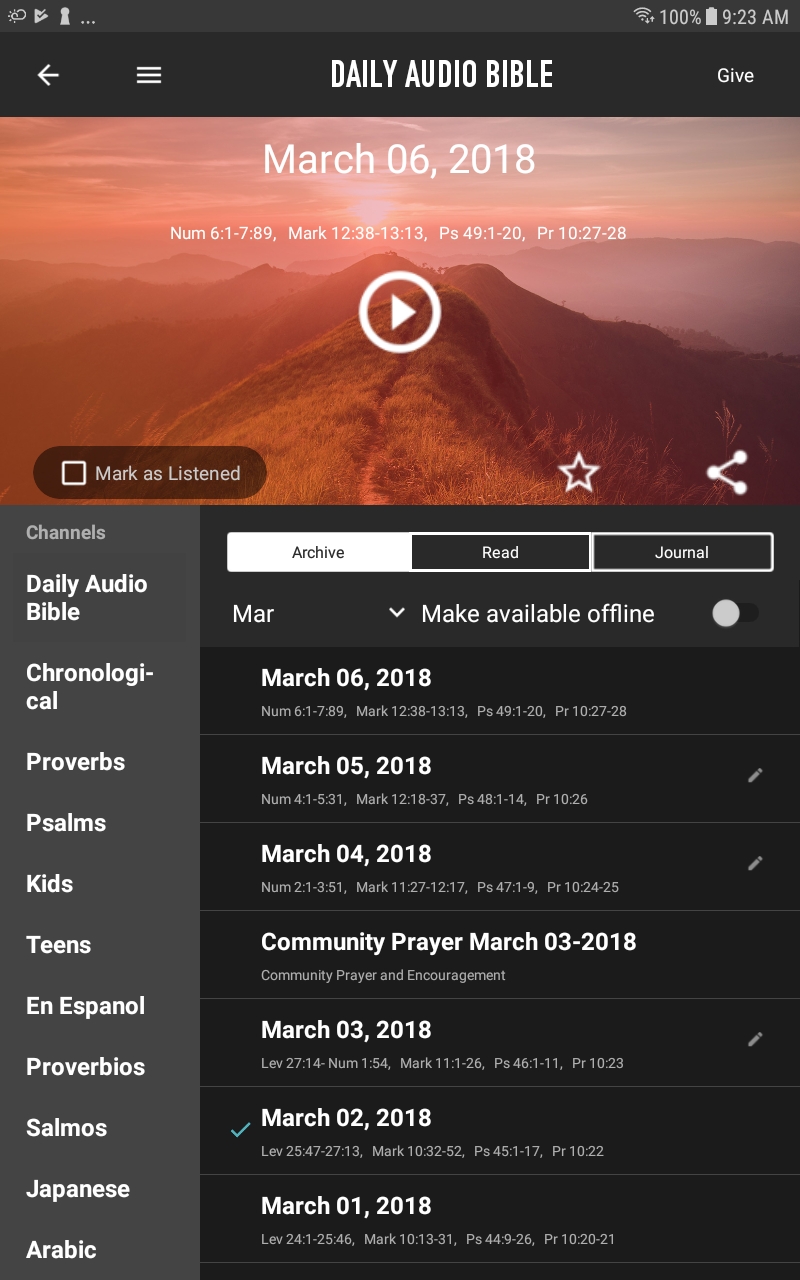
Task: Tap the Give button
Action: (x=735, y=75)
